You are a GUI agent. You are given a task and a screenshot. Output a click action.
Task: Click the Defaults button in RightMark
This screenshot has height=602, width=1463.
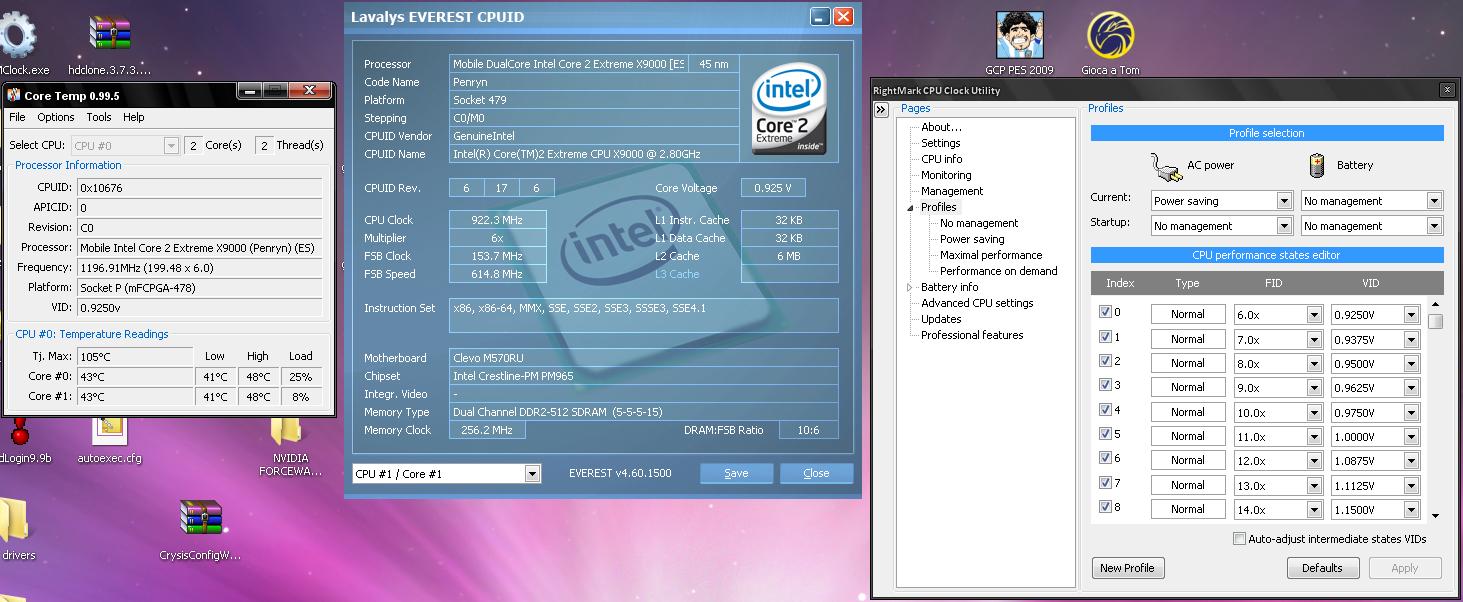pyautogui.click(x=1322, y=568)
